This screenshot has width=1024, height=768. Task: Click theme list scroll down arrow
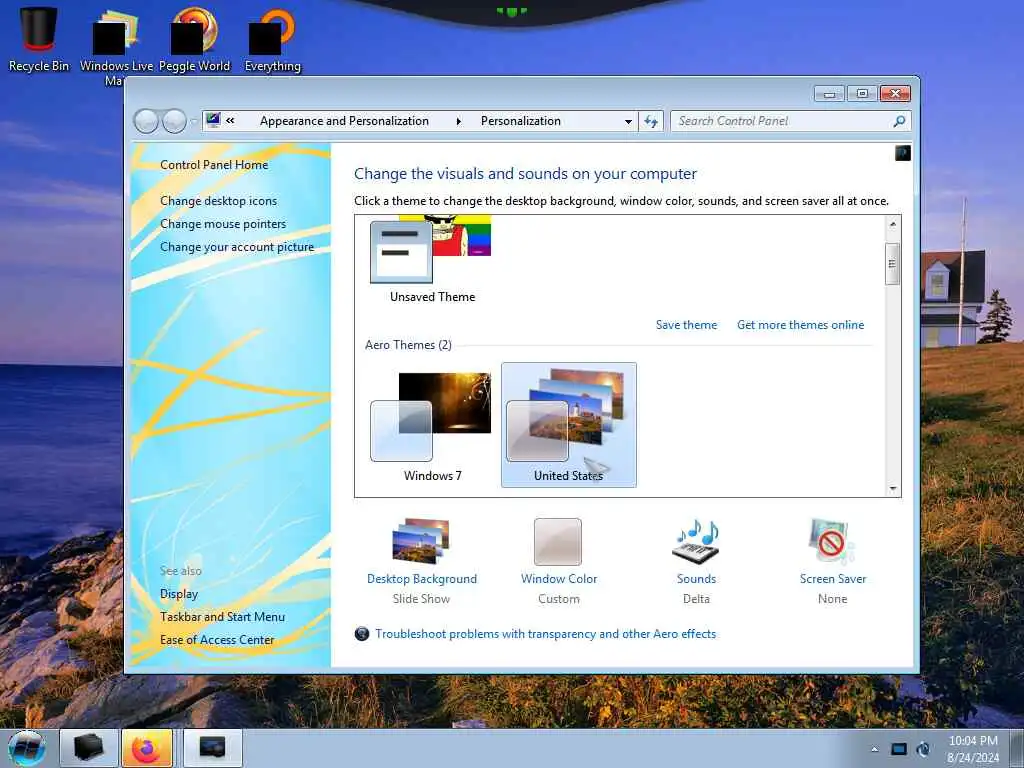[892, 488]
